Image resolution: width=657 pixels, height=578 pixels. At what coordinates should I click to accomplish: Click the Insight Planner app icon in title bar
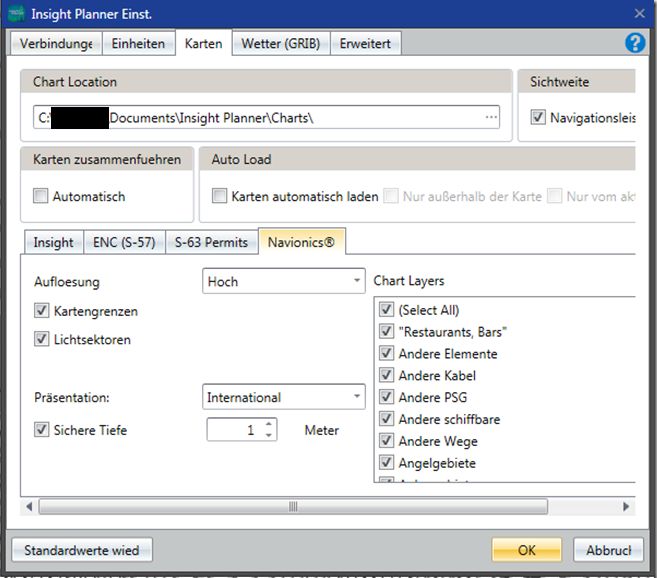click(x=16, y=13)
